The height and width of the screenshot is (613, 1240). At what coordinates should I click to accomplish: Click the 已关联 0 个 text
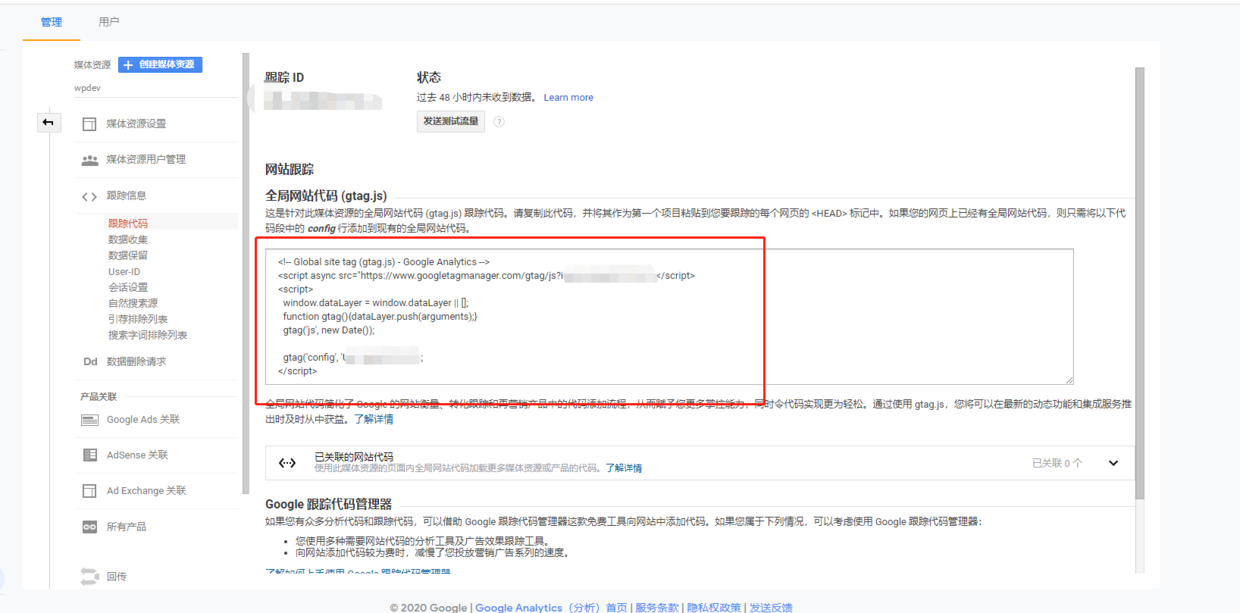point(1057,463)
